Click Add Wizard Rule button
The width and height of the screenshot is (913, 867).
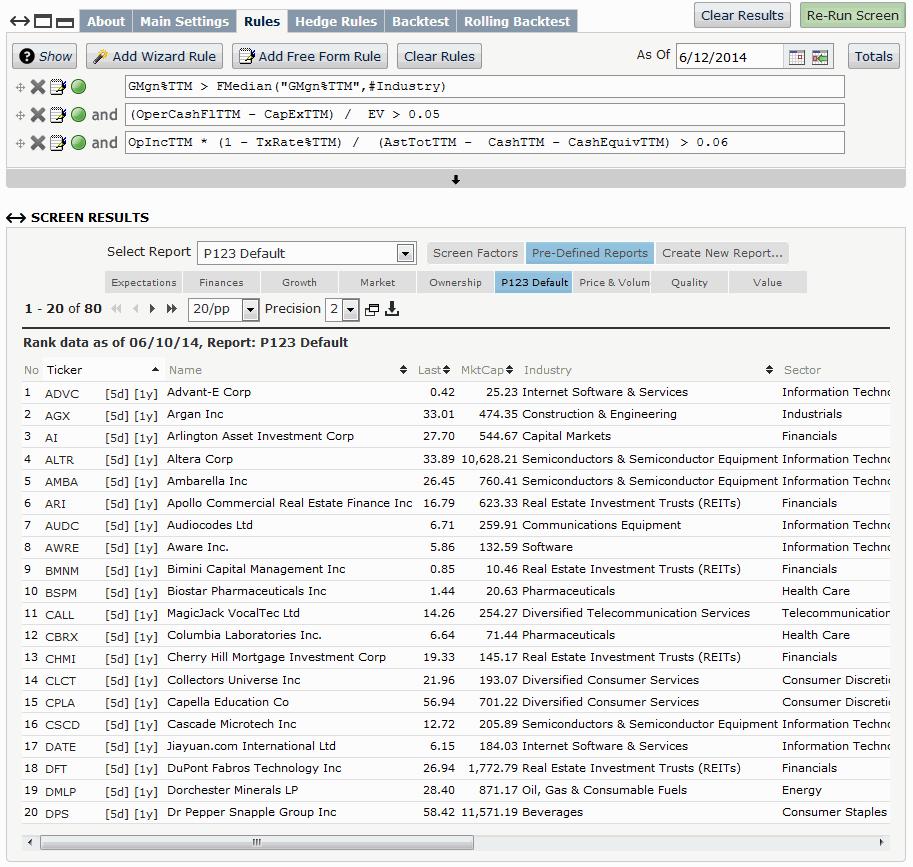pyautogui.click(x=154, y=56)
